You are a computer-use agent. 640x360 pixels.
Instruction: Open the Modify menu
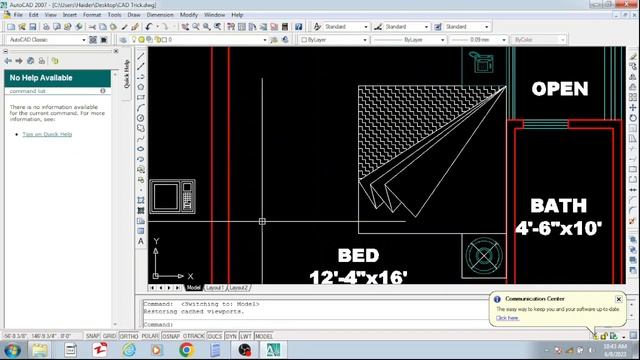pos(189,15)
